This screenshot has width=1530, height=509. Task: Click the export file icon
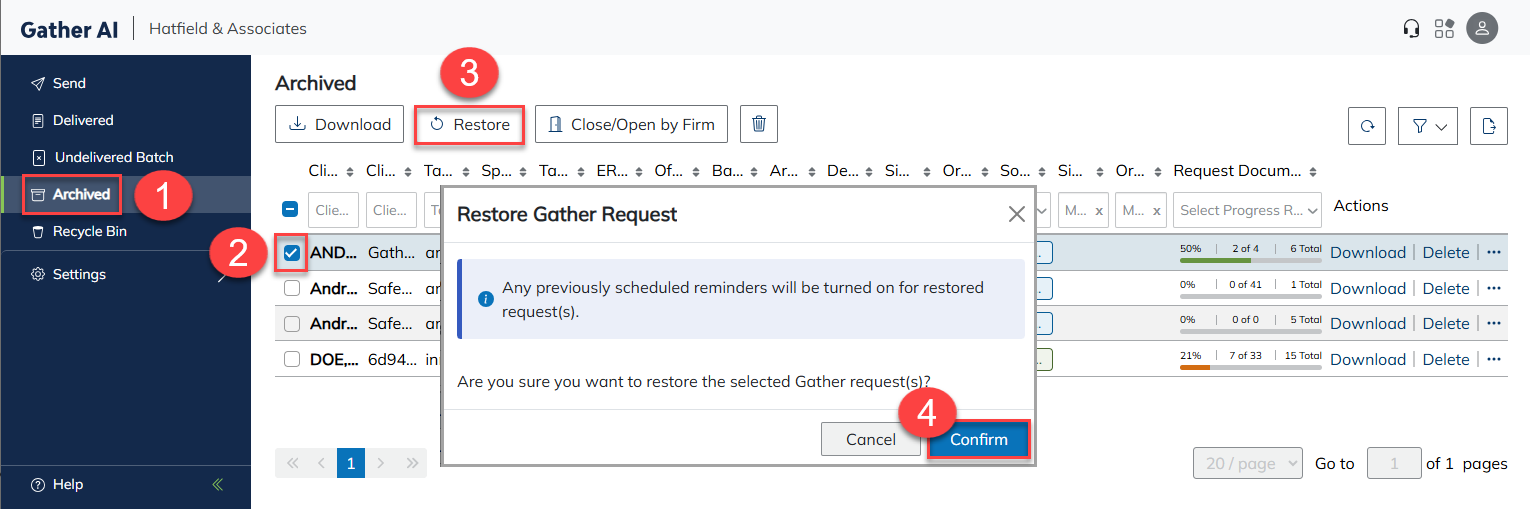pos(1488,126)
